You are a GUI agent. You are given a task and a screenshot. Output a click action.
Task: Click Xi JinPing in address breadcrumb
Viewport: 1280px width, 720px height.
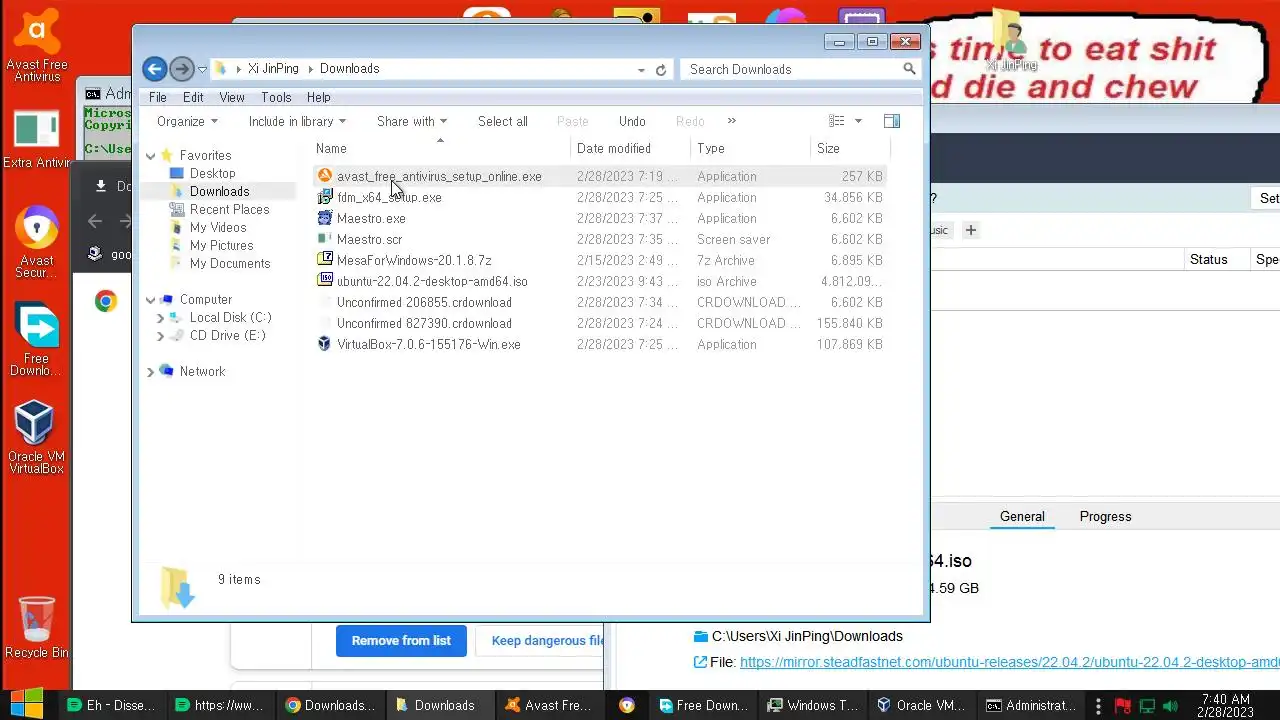[273, 69]
